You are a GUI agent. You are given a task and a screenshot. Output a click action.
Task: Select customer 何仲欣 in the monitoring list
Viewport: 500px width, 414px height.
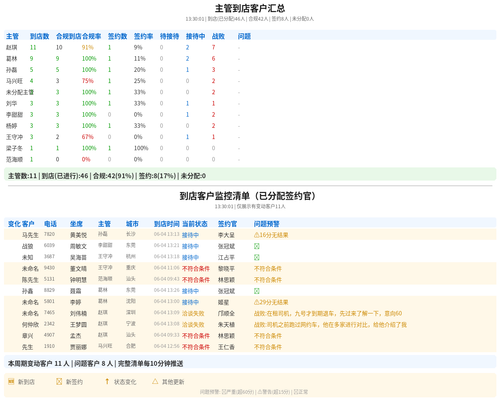(x=30, y=325)
